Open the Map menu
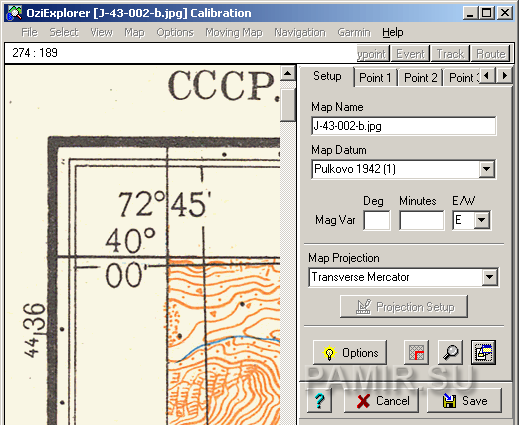519x425 pixels. (x=134, y=32)
